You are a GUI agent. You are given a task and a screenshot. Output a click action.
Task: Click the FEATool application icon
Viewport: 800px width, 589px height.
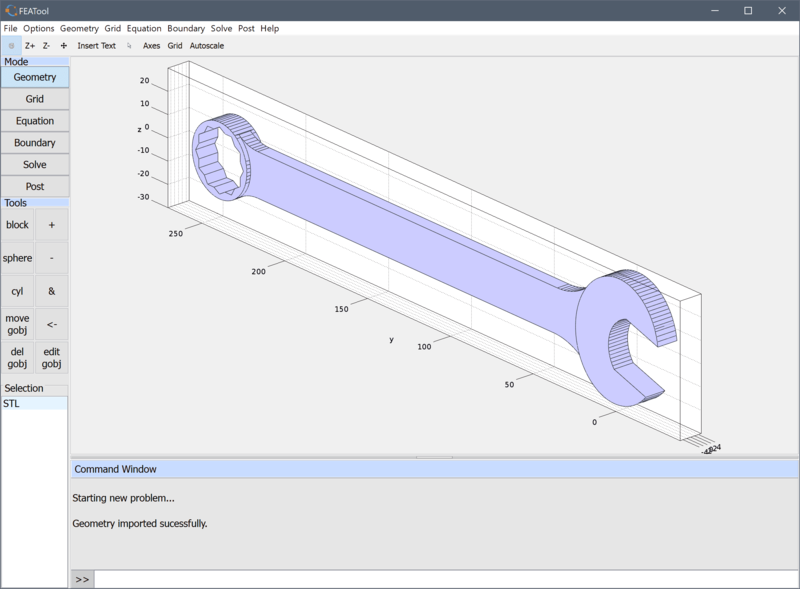[11, 10]
